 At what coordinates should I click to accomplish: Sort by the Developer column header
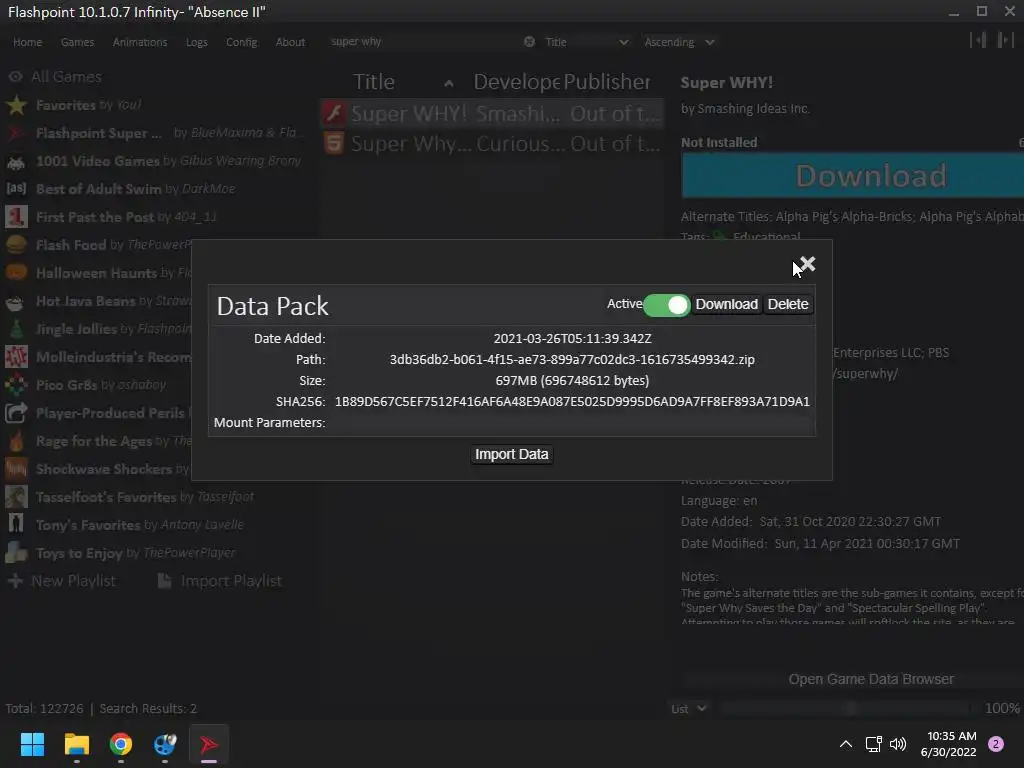click(x=517, y=82)
